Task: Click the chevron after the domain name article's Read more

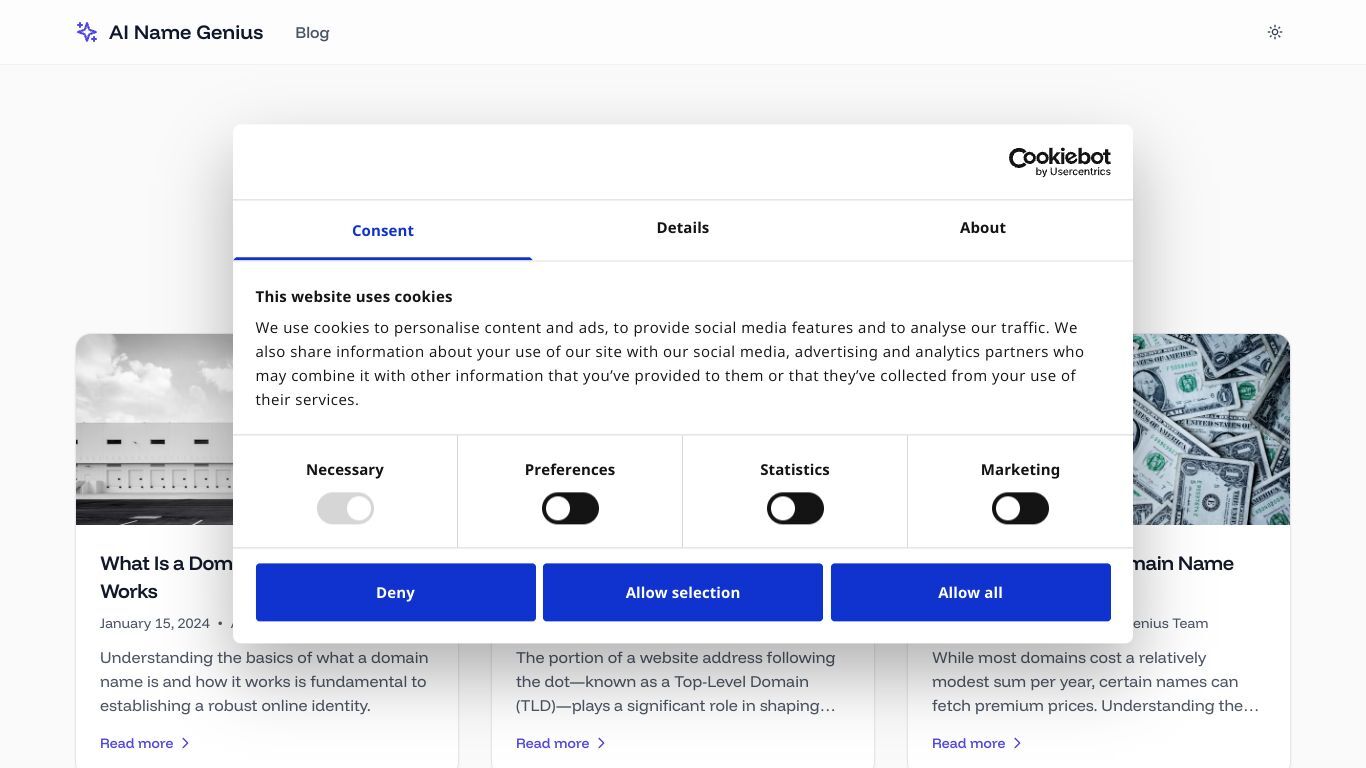Action: pos(185,743)
